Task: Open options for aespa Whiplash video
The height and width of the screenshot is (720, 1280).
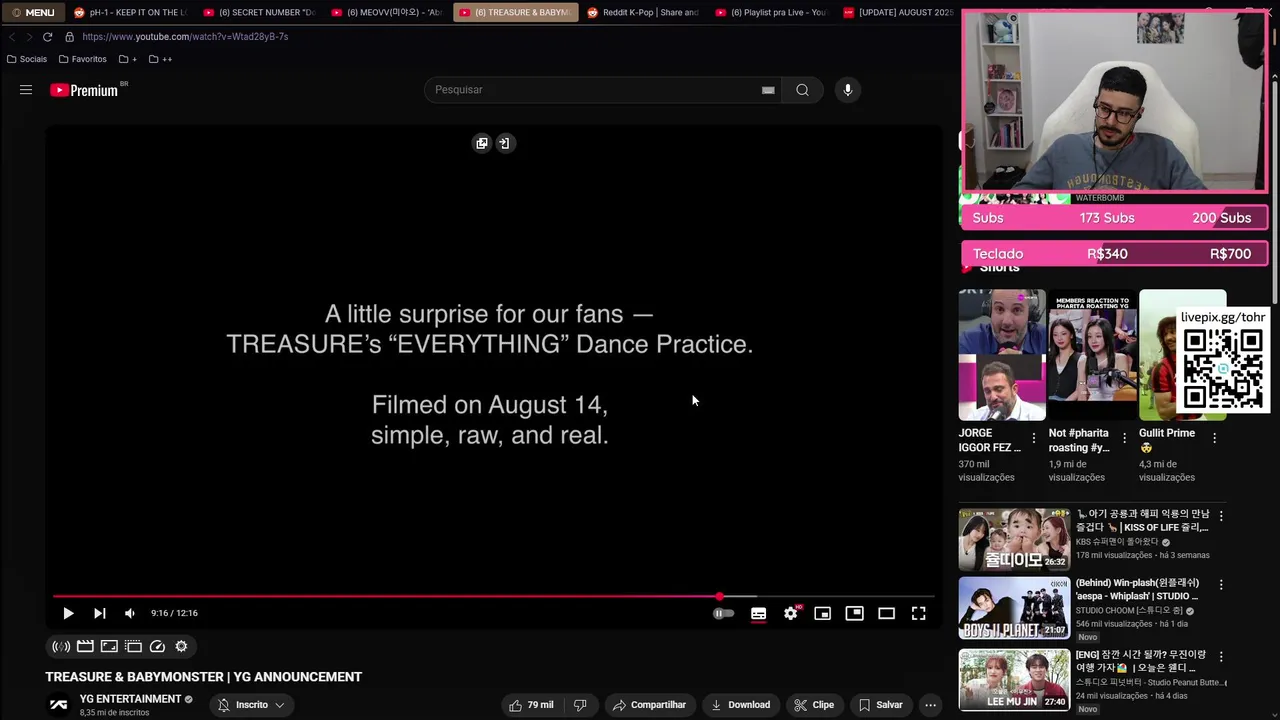Action: [1221, 584]
